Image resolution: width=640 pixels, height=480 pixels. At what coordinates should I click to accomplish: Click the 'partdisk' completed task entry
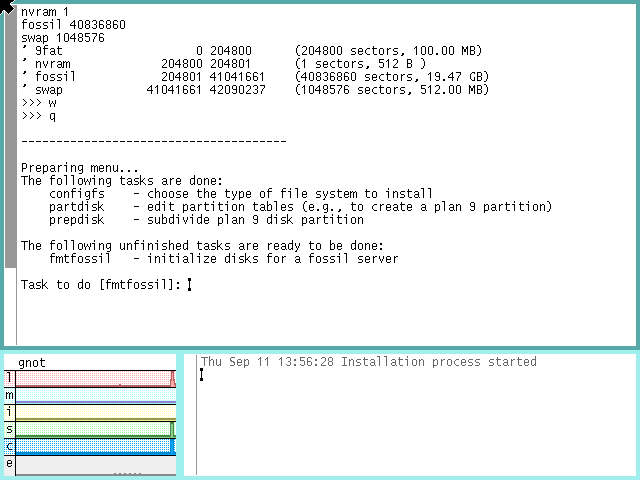(77, 207)
